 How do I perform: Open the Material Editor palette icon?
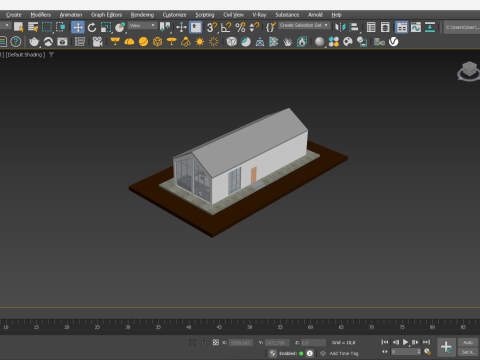[x=348, y=42]
